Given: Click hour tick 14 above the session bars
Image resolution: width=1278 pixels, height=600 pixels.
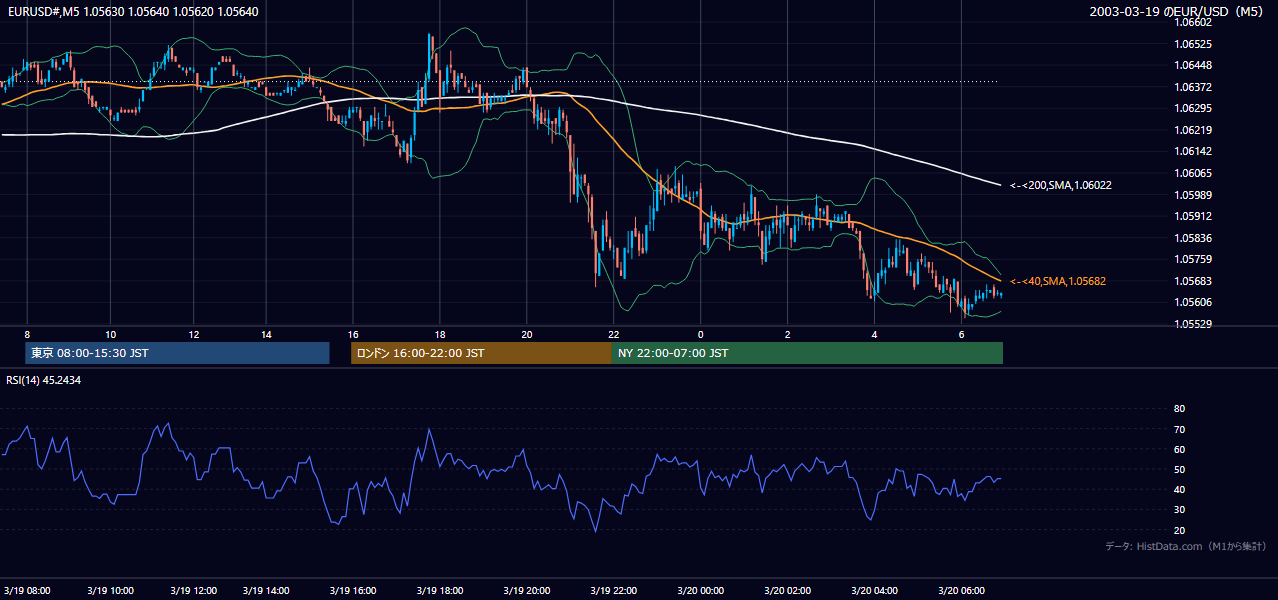Looking at the screenshot, I should pyautogui.click(x=266, y=334).
